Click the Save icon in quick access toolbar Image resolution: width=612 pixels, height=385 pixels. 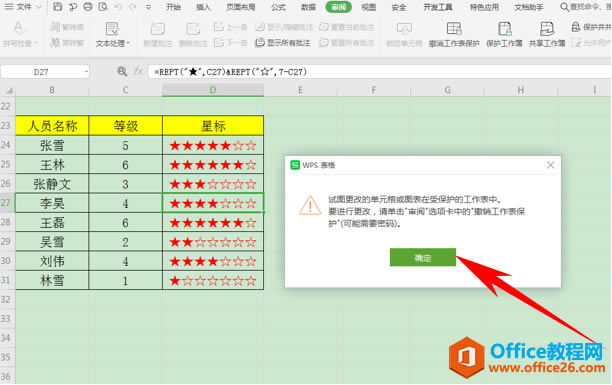pyautogui.click(x=57, y=7)
